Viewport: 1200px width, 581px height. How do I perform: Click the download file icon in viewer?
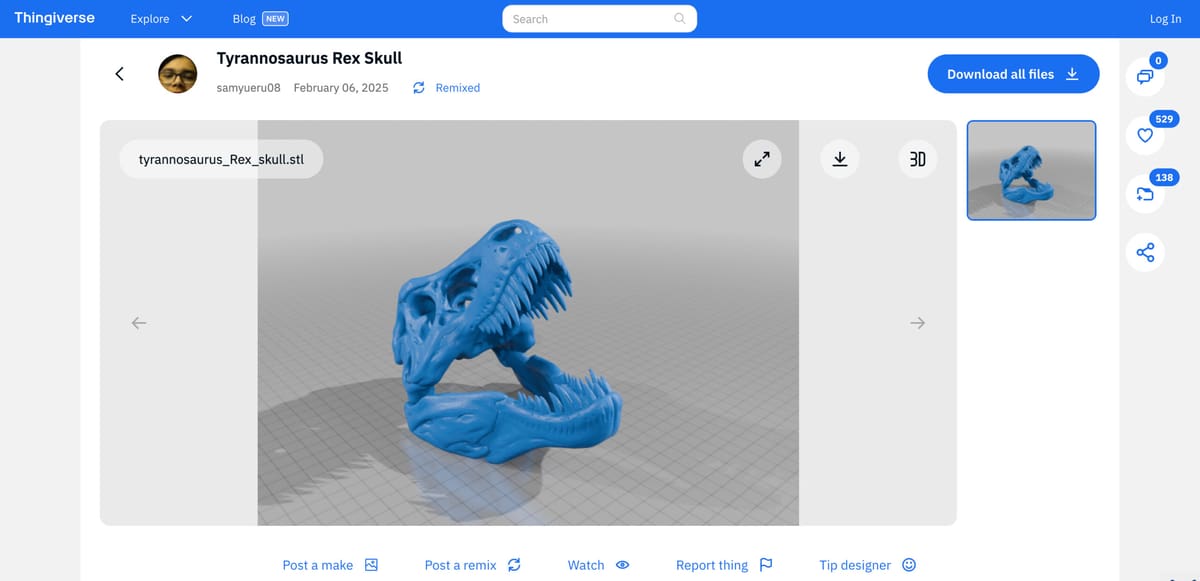click(x=840, y=159)
